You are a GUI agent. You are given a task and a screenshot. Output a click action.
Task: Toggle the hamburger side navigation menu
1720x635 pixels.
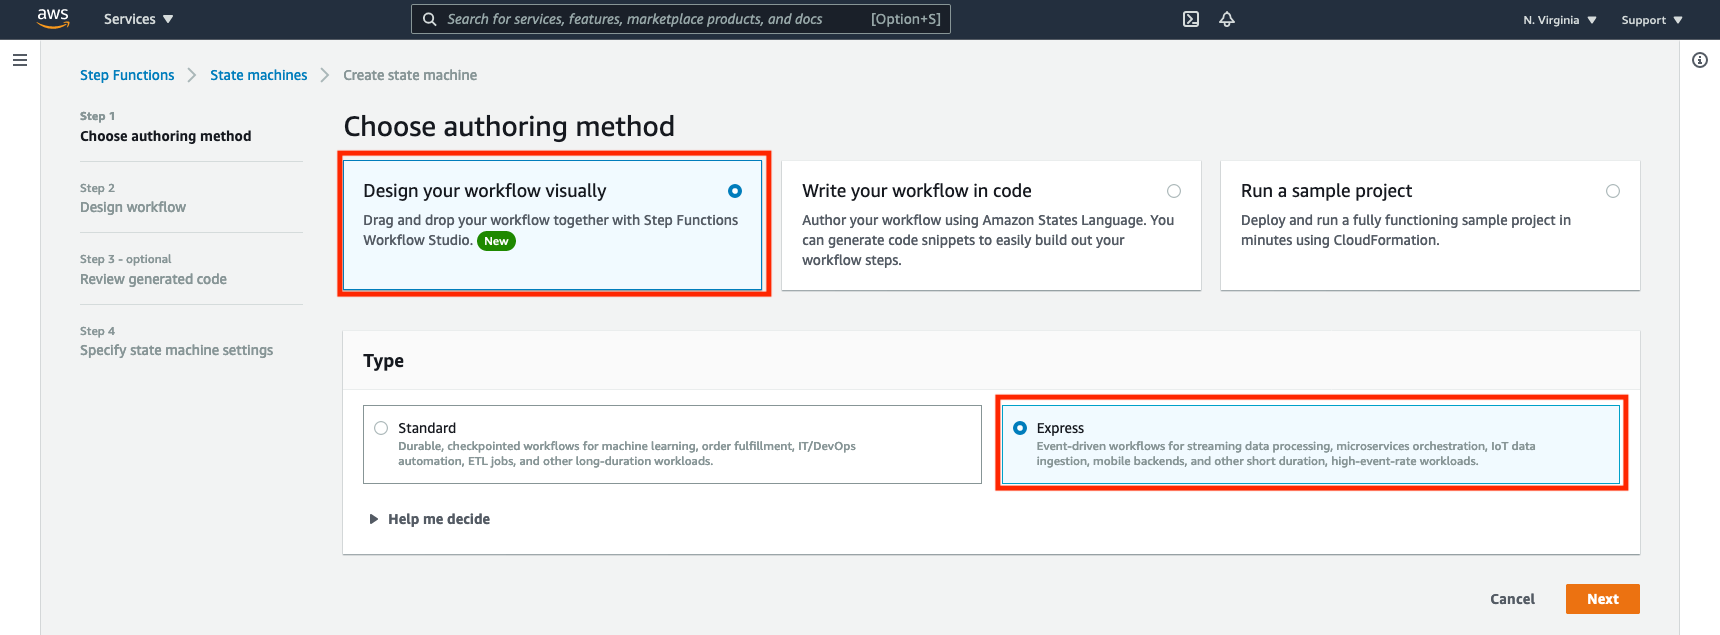coord(19,60)
